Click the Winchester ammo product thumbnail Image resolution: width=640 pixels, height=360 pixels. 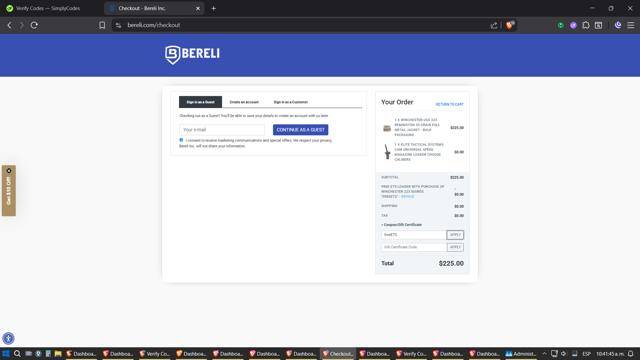coord(387,128)
